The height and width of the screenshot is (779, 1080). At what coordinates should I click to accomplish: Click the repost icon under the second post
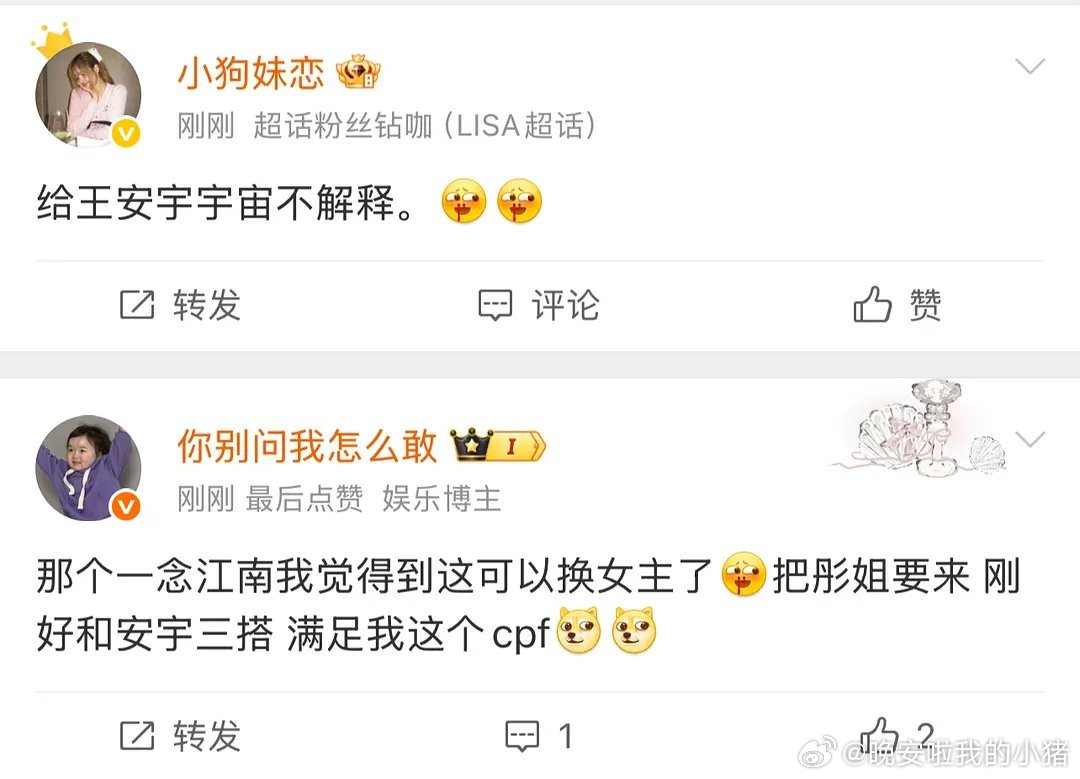point(137,736)
